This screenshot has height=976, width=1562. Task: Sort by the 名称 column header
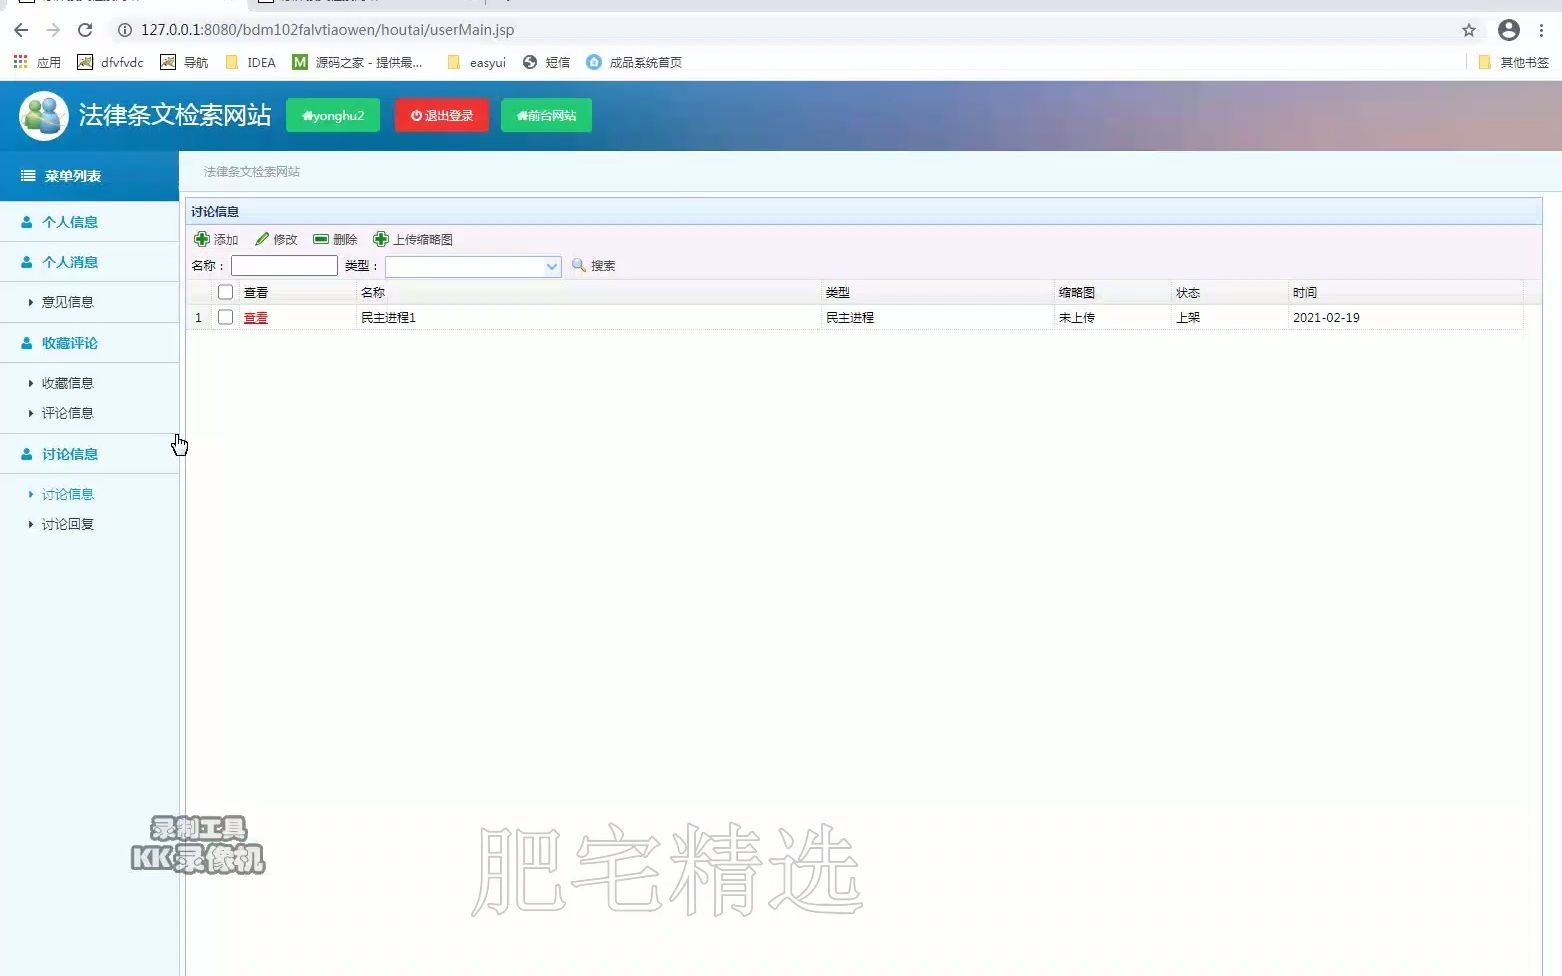click(x=588, y=292)
